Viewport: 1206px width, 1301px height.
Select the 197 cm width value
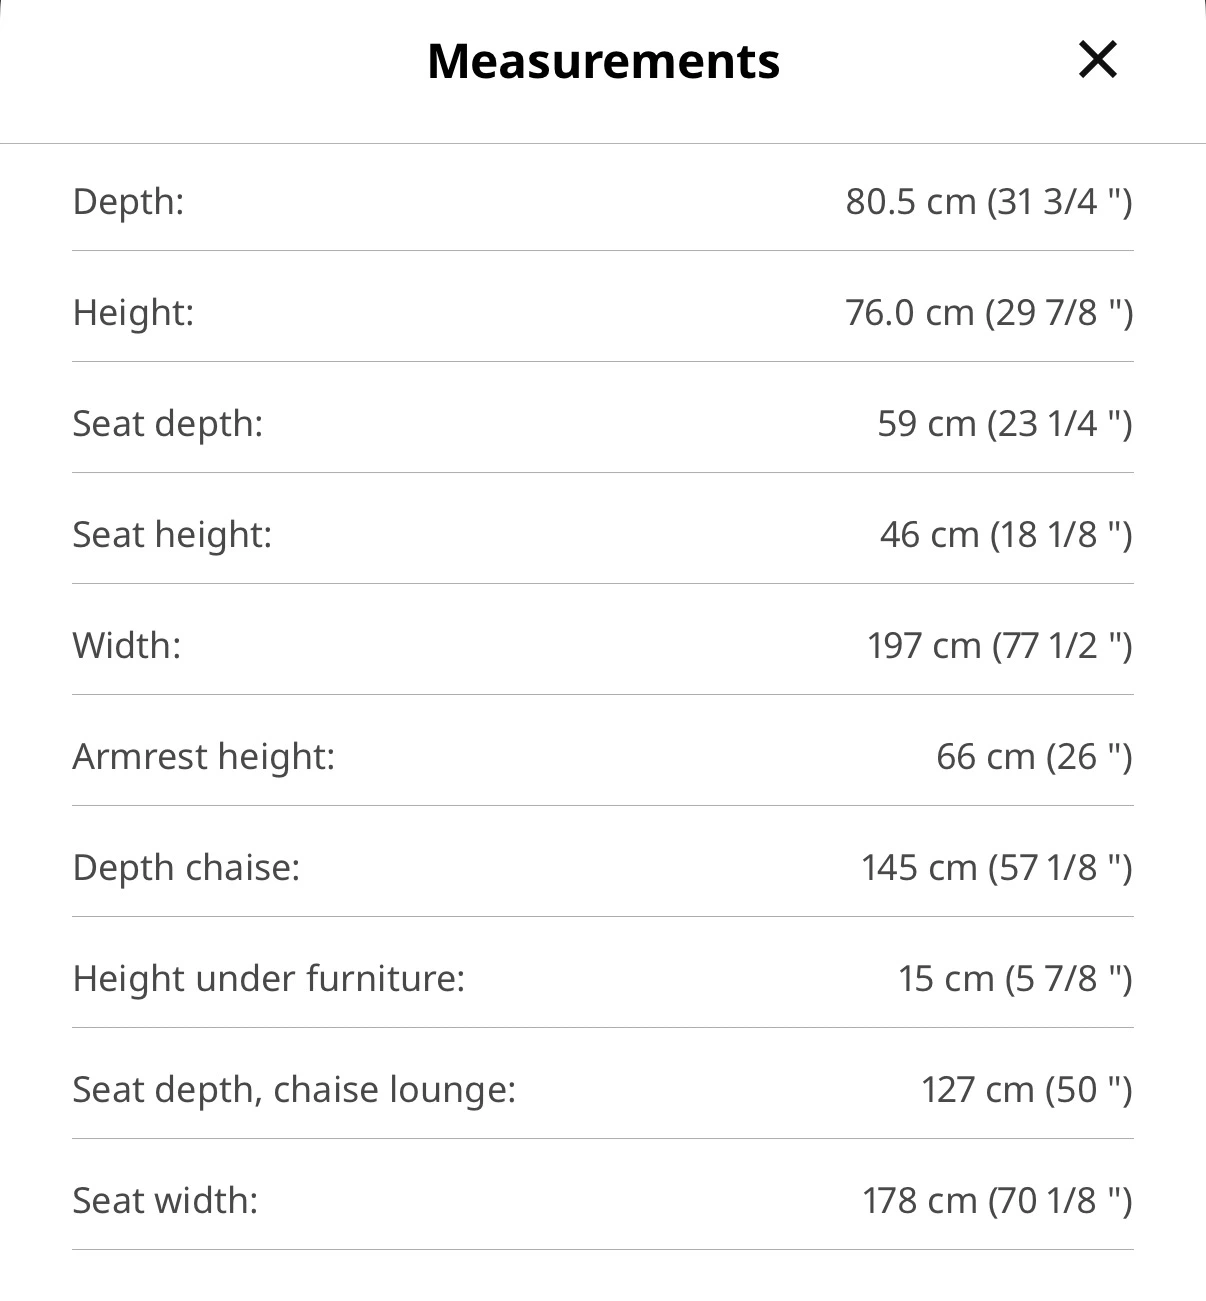click(1000, 646)
